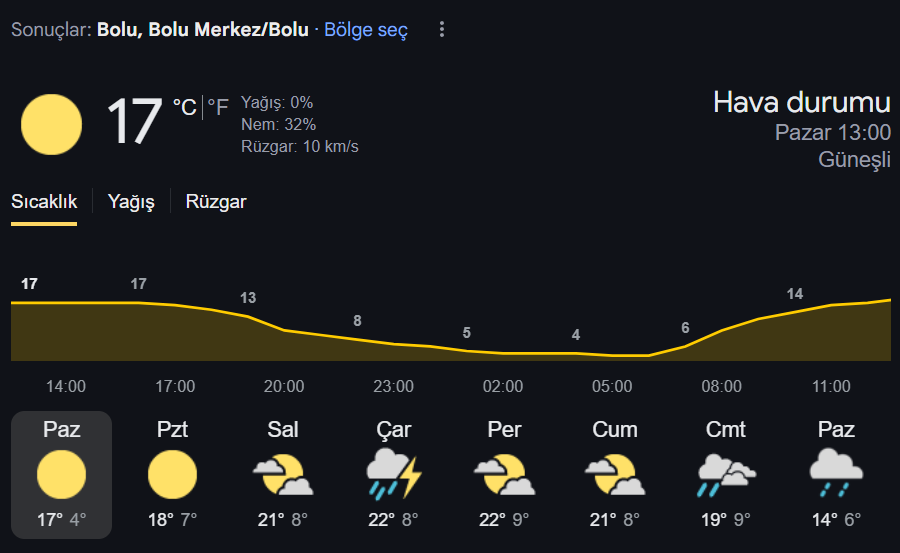Click the 05:00 hour label
Image resolution: width=900 pixels, height=553 pixels.
click(x=612, y=386)
